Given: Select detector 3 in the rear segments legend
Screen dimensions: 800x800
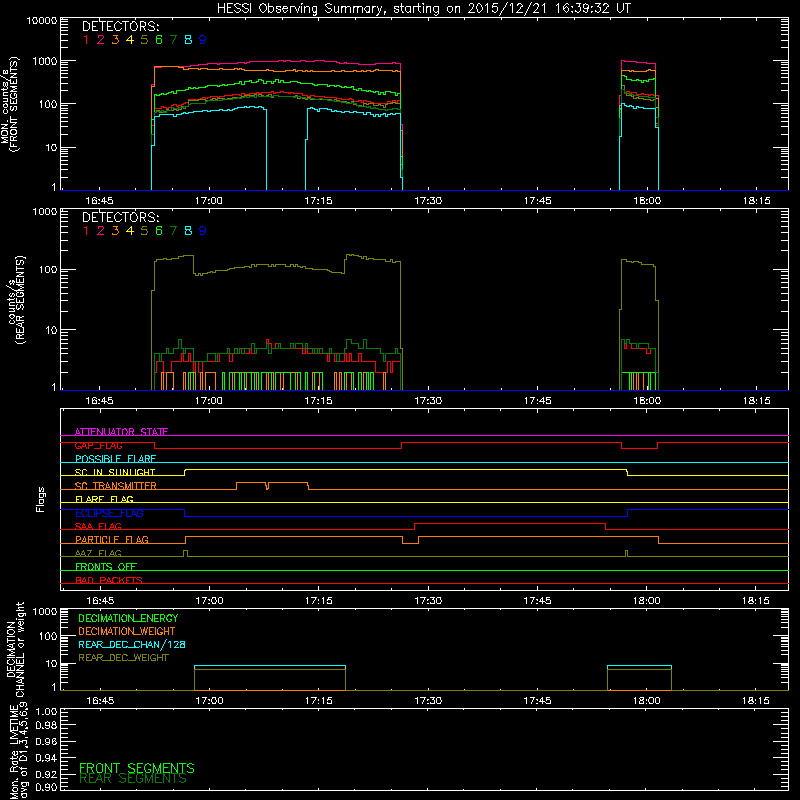Looking at the screenshot, I should pos(115,231).
